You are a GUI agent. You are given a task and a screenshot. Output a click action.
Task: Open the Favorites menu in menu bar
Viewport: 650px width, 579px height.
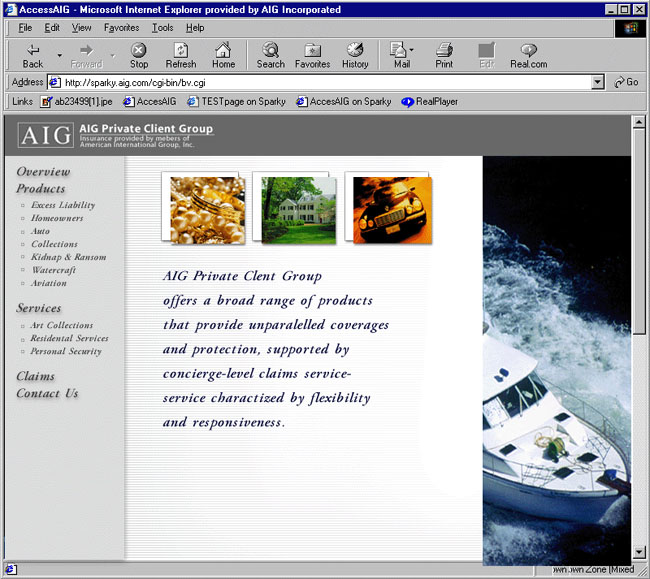tap(121, 28)
